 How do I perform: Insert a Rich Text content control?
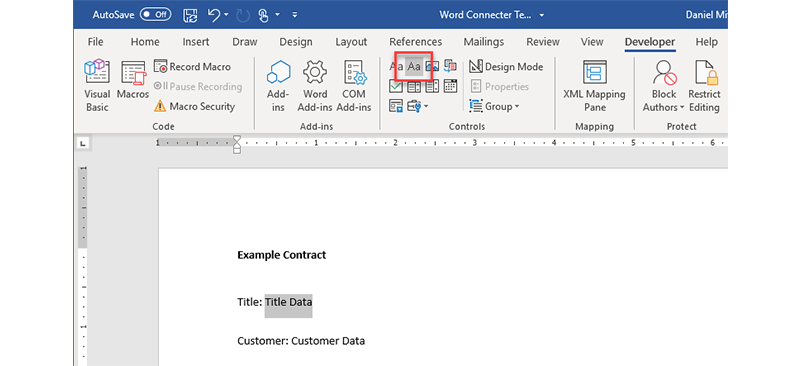396,66
